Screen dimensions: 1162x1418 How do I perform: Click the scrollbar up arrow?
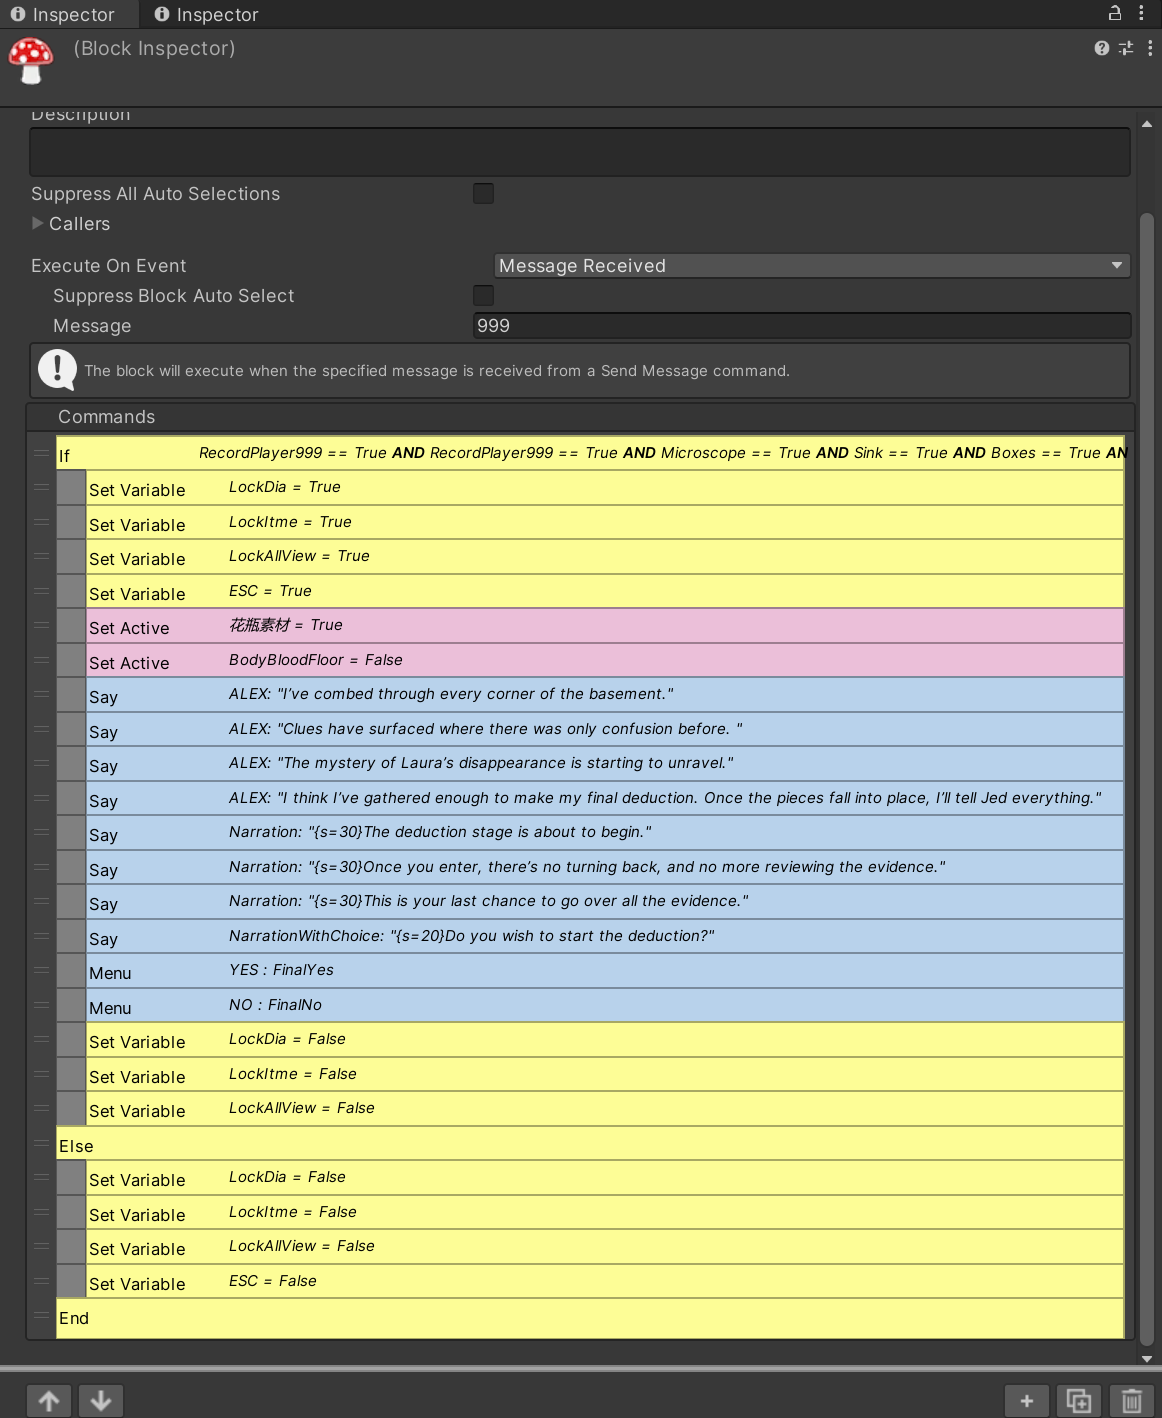click(1147, 124)
